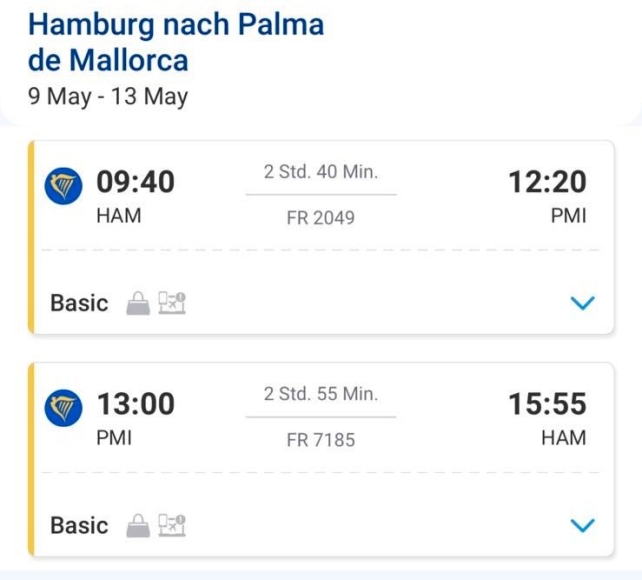Click the 09:40 departure time

[x=135, y=183]
